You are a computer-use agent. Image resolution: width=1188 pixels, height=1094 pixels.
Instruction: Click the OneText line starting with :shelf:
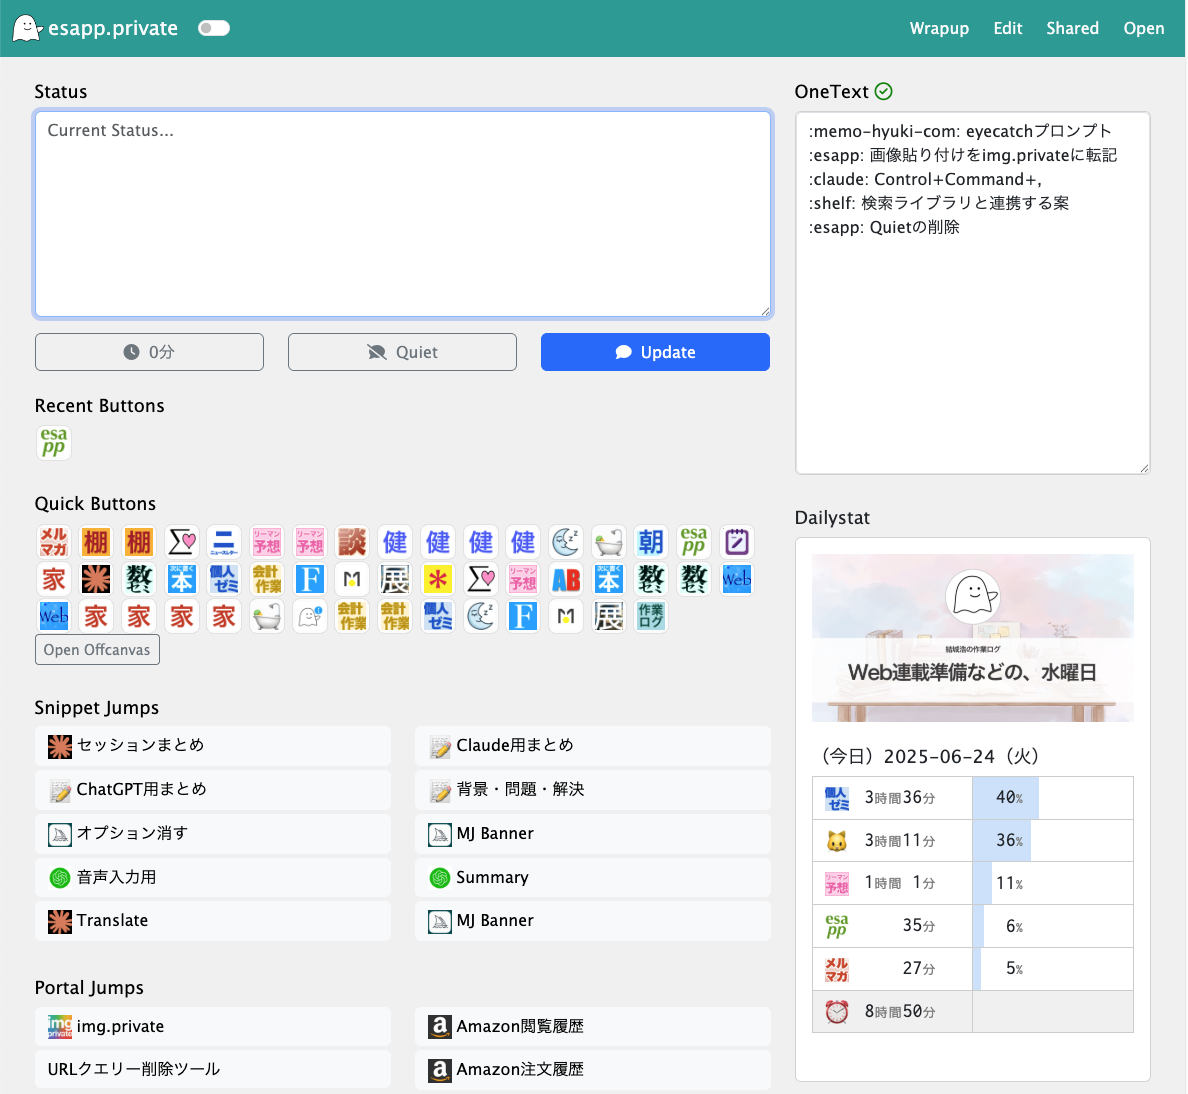[x=939, y=203]
